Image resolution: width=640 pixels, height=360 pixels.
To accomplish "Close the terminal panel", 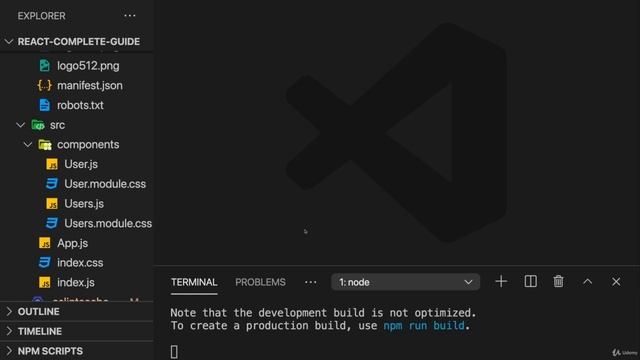I will tap(616, 282).
